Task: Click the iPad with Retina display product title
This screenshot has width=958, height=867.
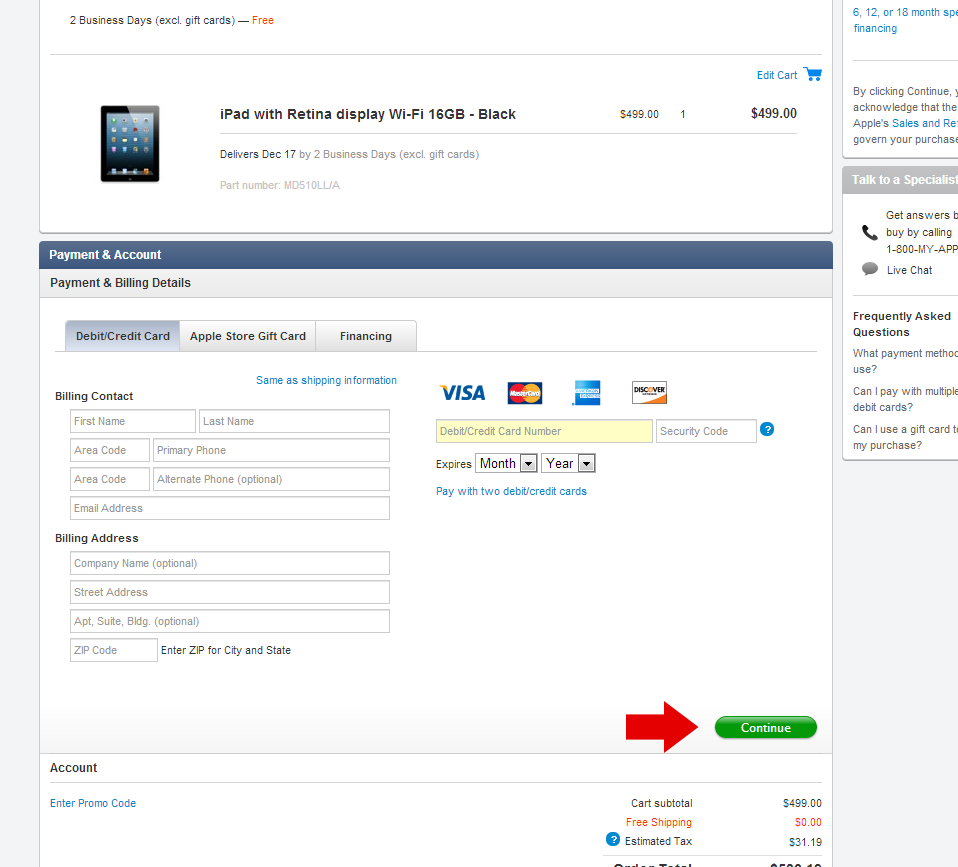Action: (x=368, y=114)
